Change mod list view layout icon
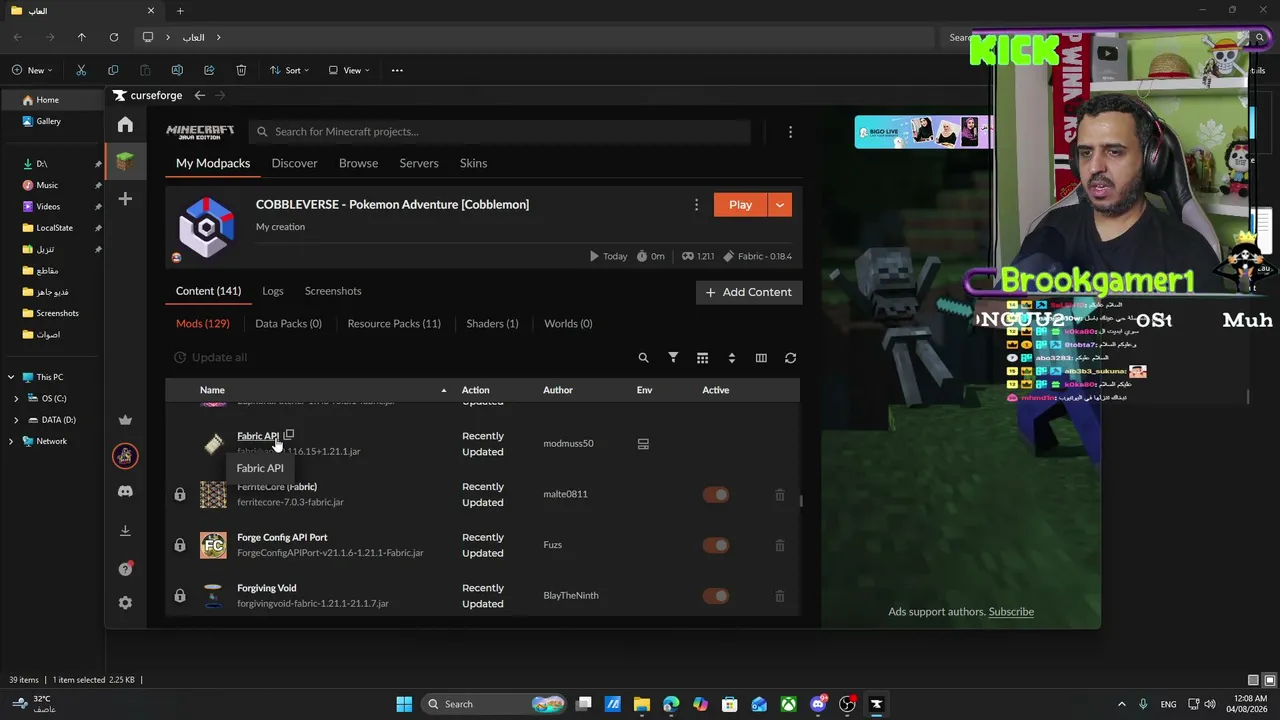This screenshot has height=720, width=1280. tap(702, 358)
